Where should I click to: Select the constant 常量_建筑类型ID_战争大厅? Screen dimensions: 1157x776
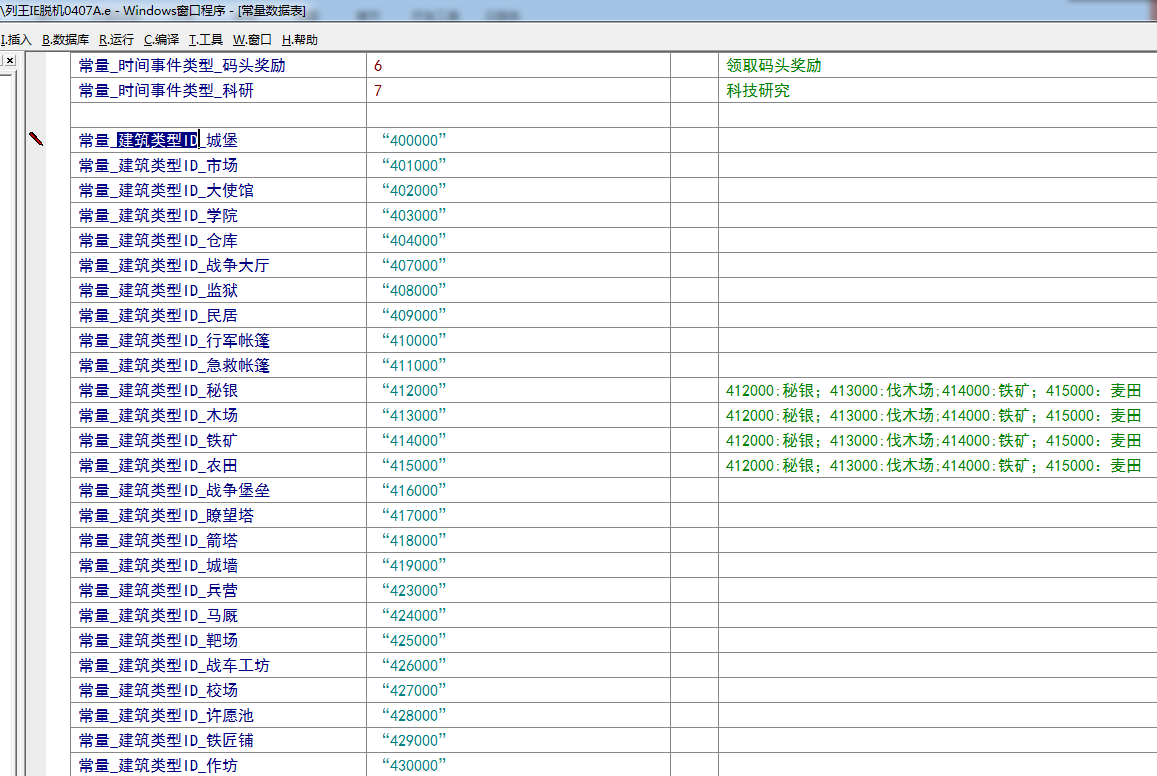click(x=174, y=265)
